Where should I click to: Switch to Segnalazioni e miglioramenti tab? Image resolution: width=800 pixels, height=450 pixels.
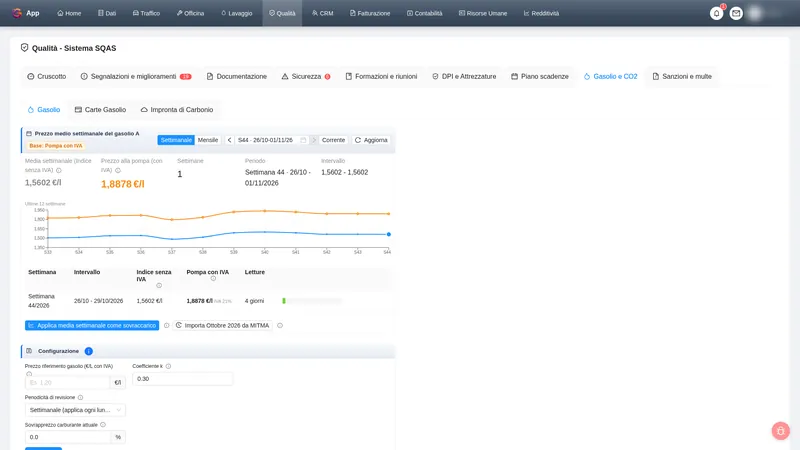tap(136, 77)
